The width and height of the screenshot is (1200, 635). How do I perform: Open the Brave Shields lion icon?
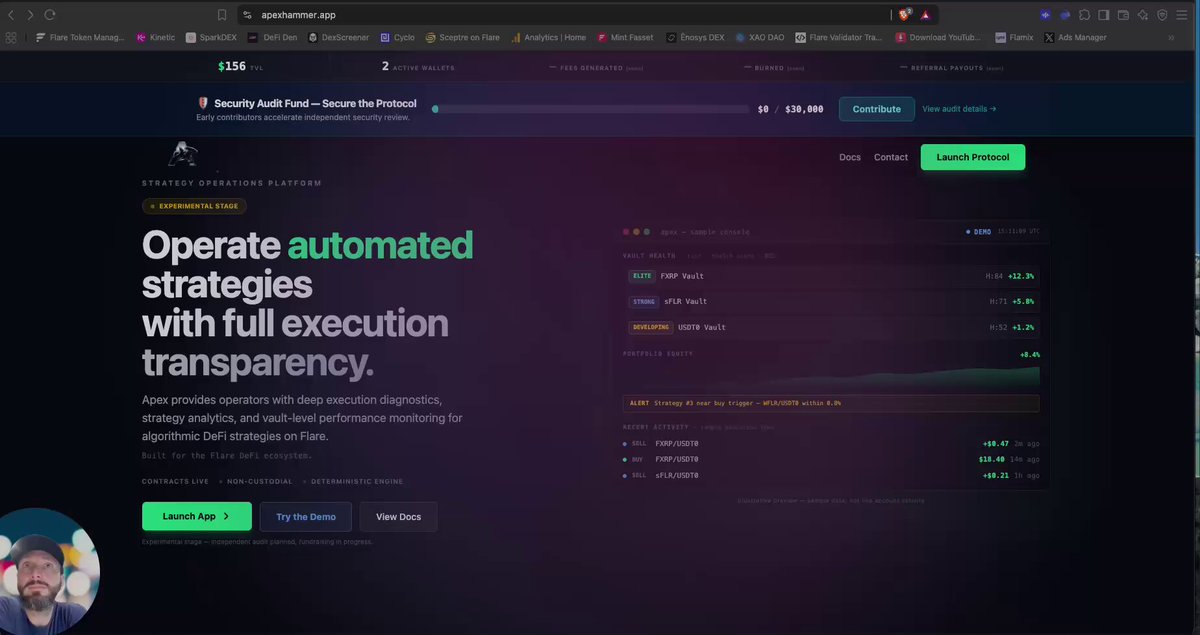(x=904, y=15)
